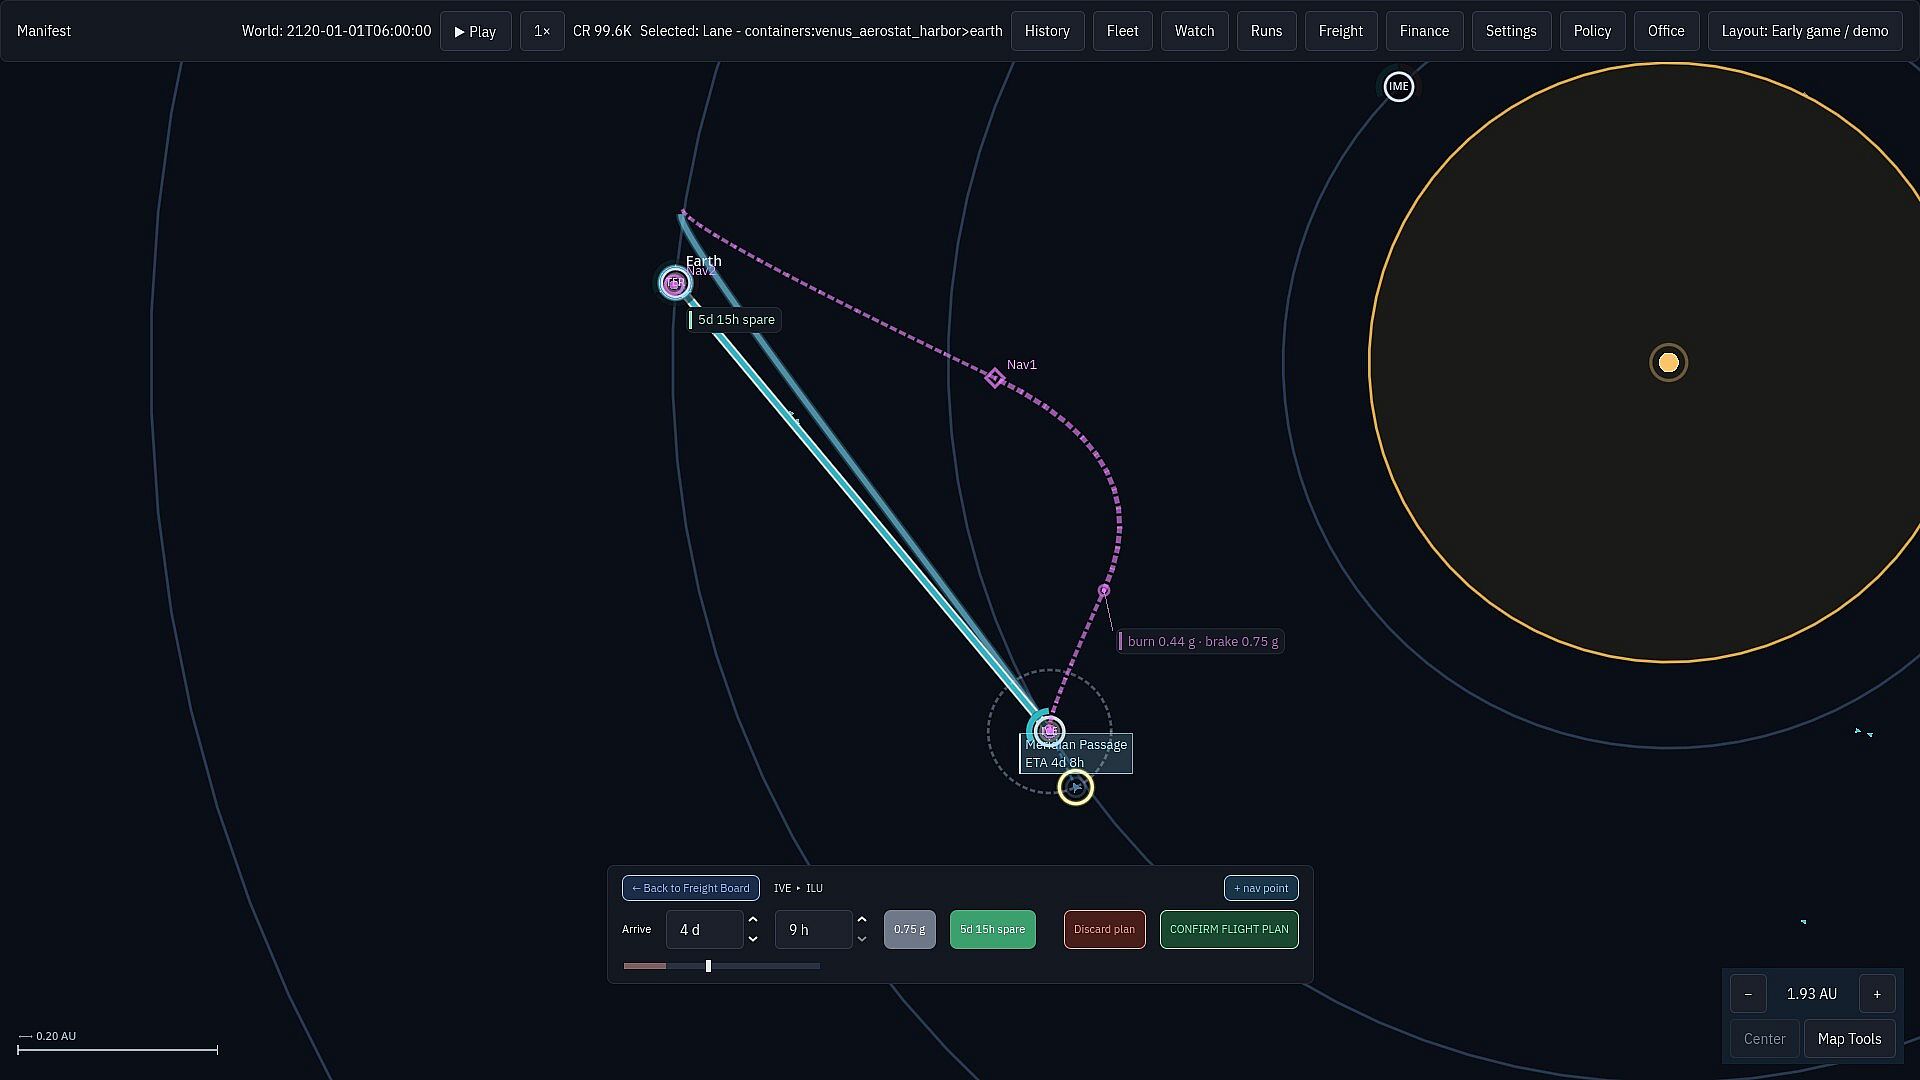
Task: Increase arrival days with the up arrow
Action: 753,920
